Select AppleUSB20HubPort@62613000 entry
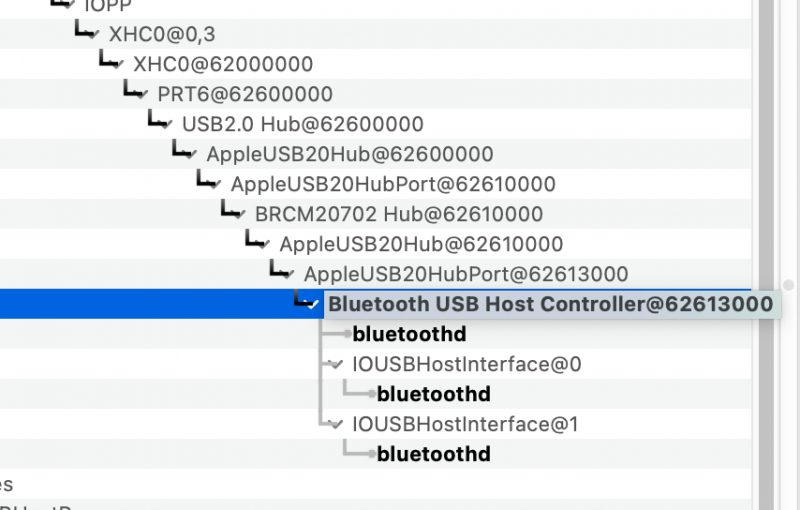The height and width of the screenshot is (510, 800). (466, 274)
